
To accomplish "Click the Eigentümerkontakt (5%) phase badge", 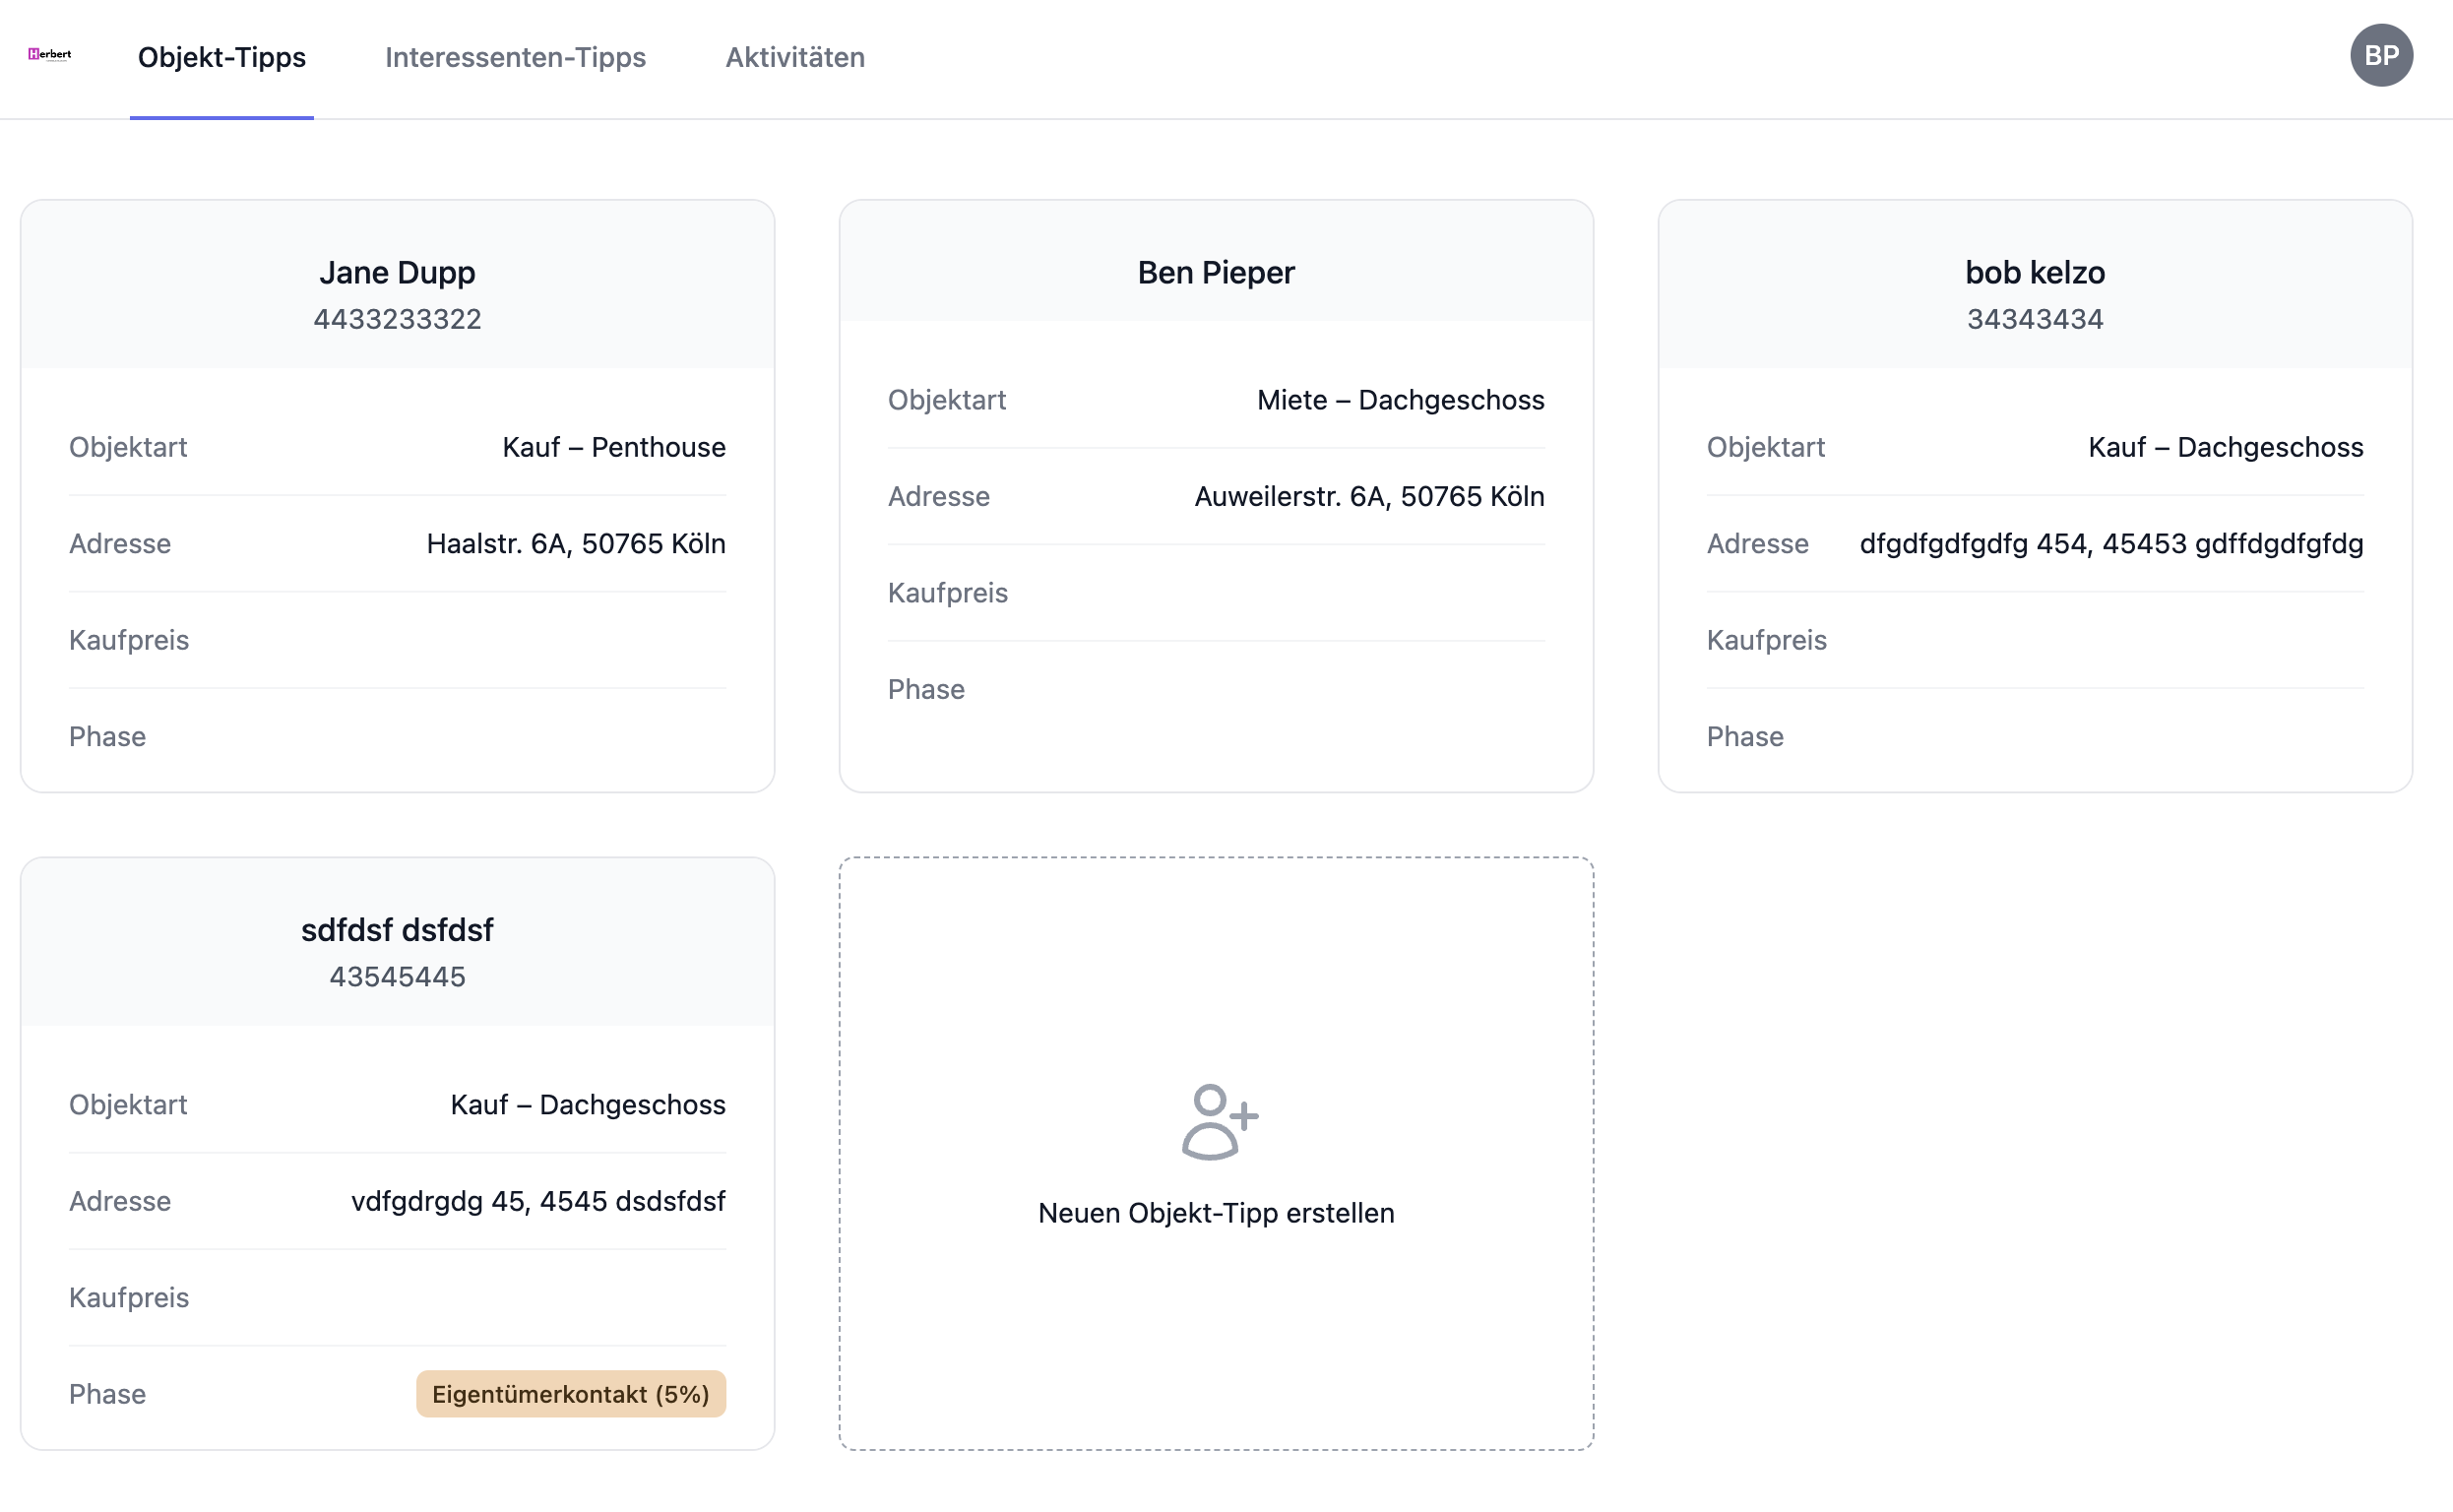I will [570, 1394].
